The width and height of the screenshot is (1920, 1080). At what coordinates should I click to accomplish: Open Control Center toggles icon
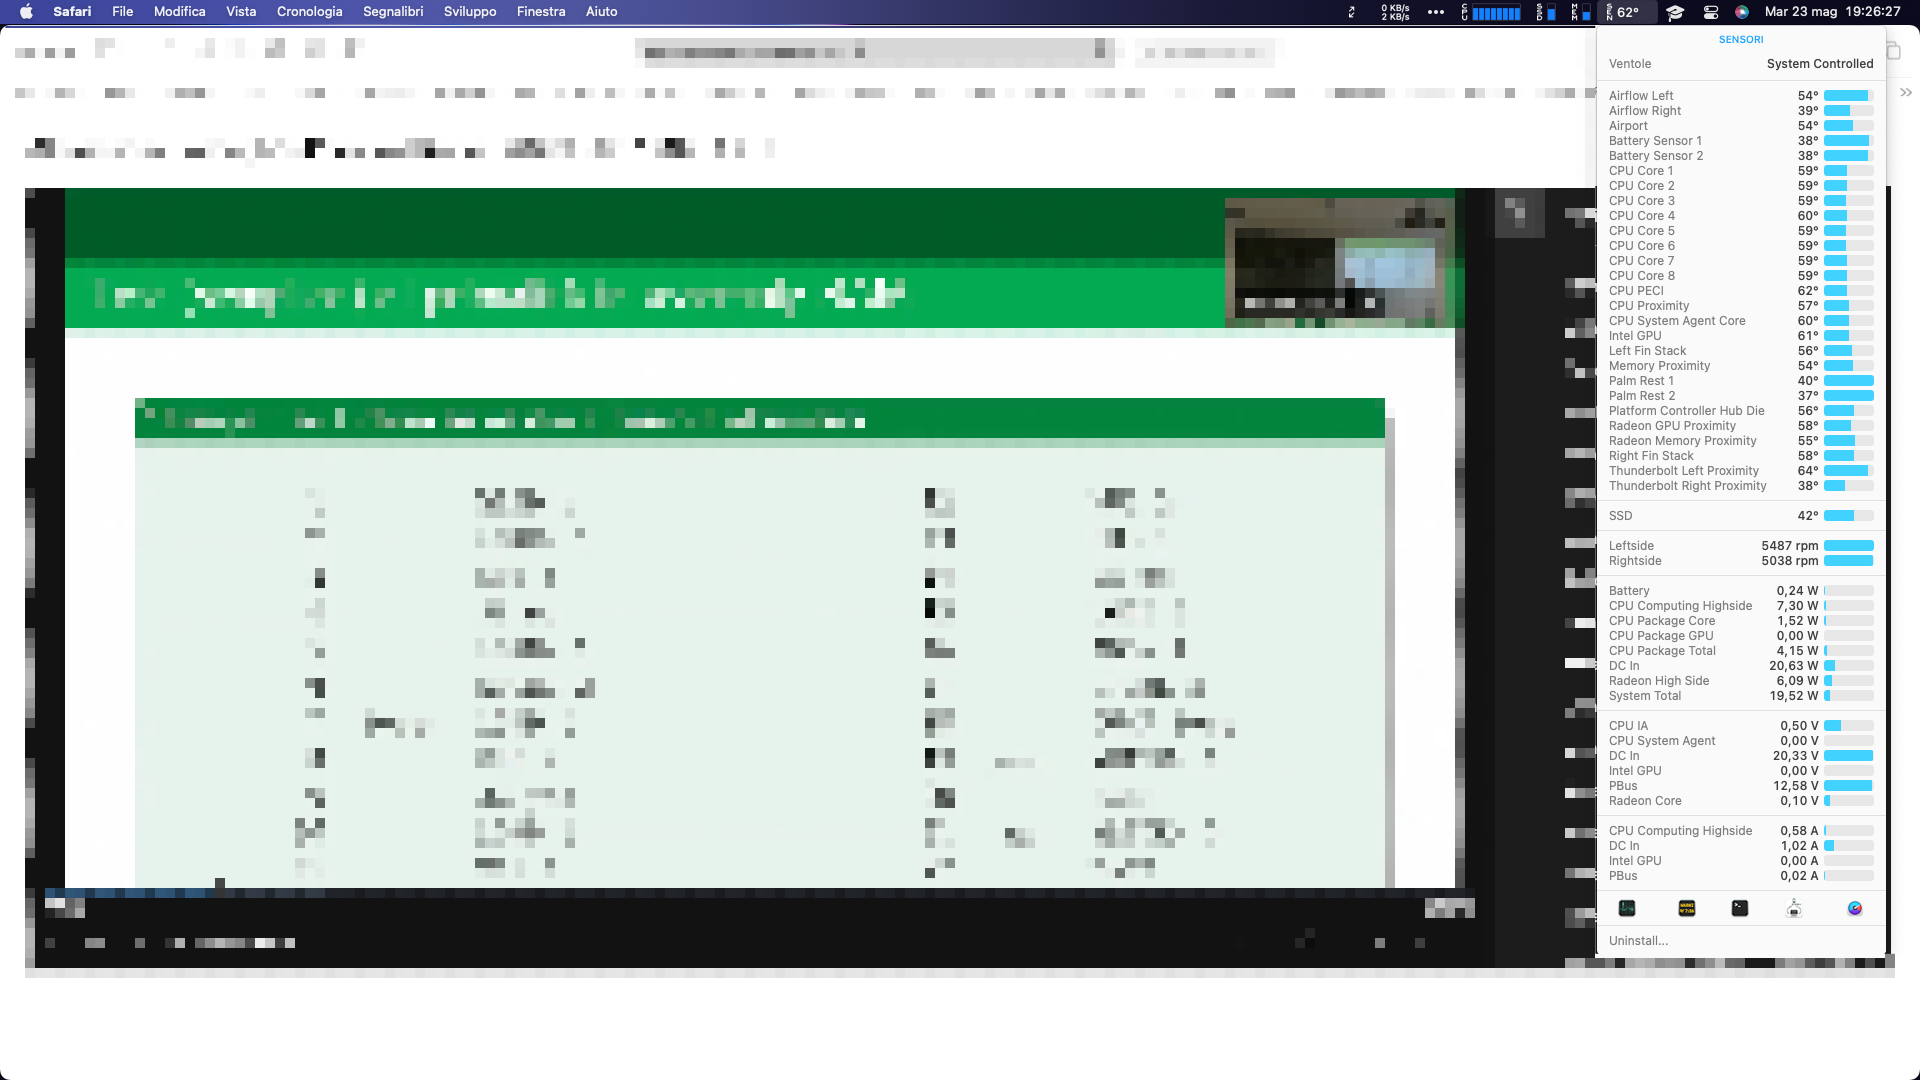1711,12
